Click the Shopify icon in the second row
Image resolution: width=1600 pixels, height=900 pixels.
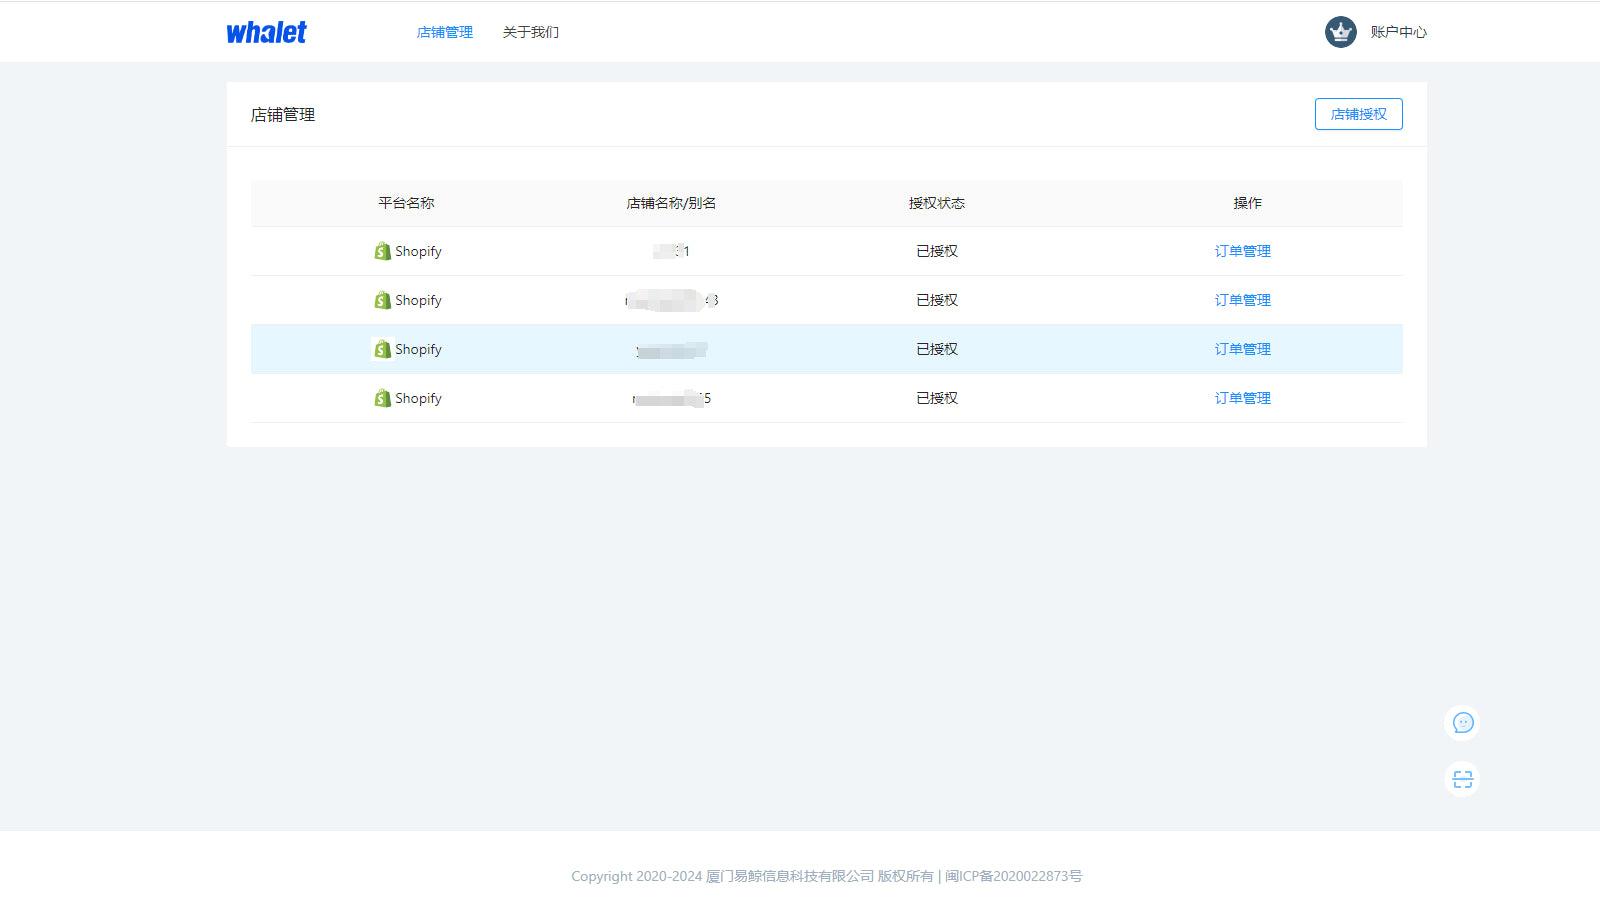coord(382,300)
